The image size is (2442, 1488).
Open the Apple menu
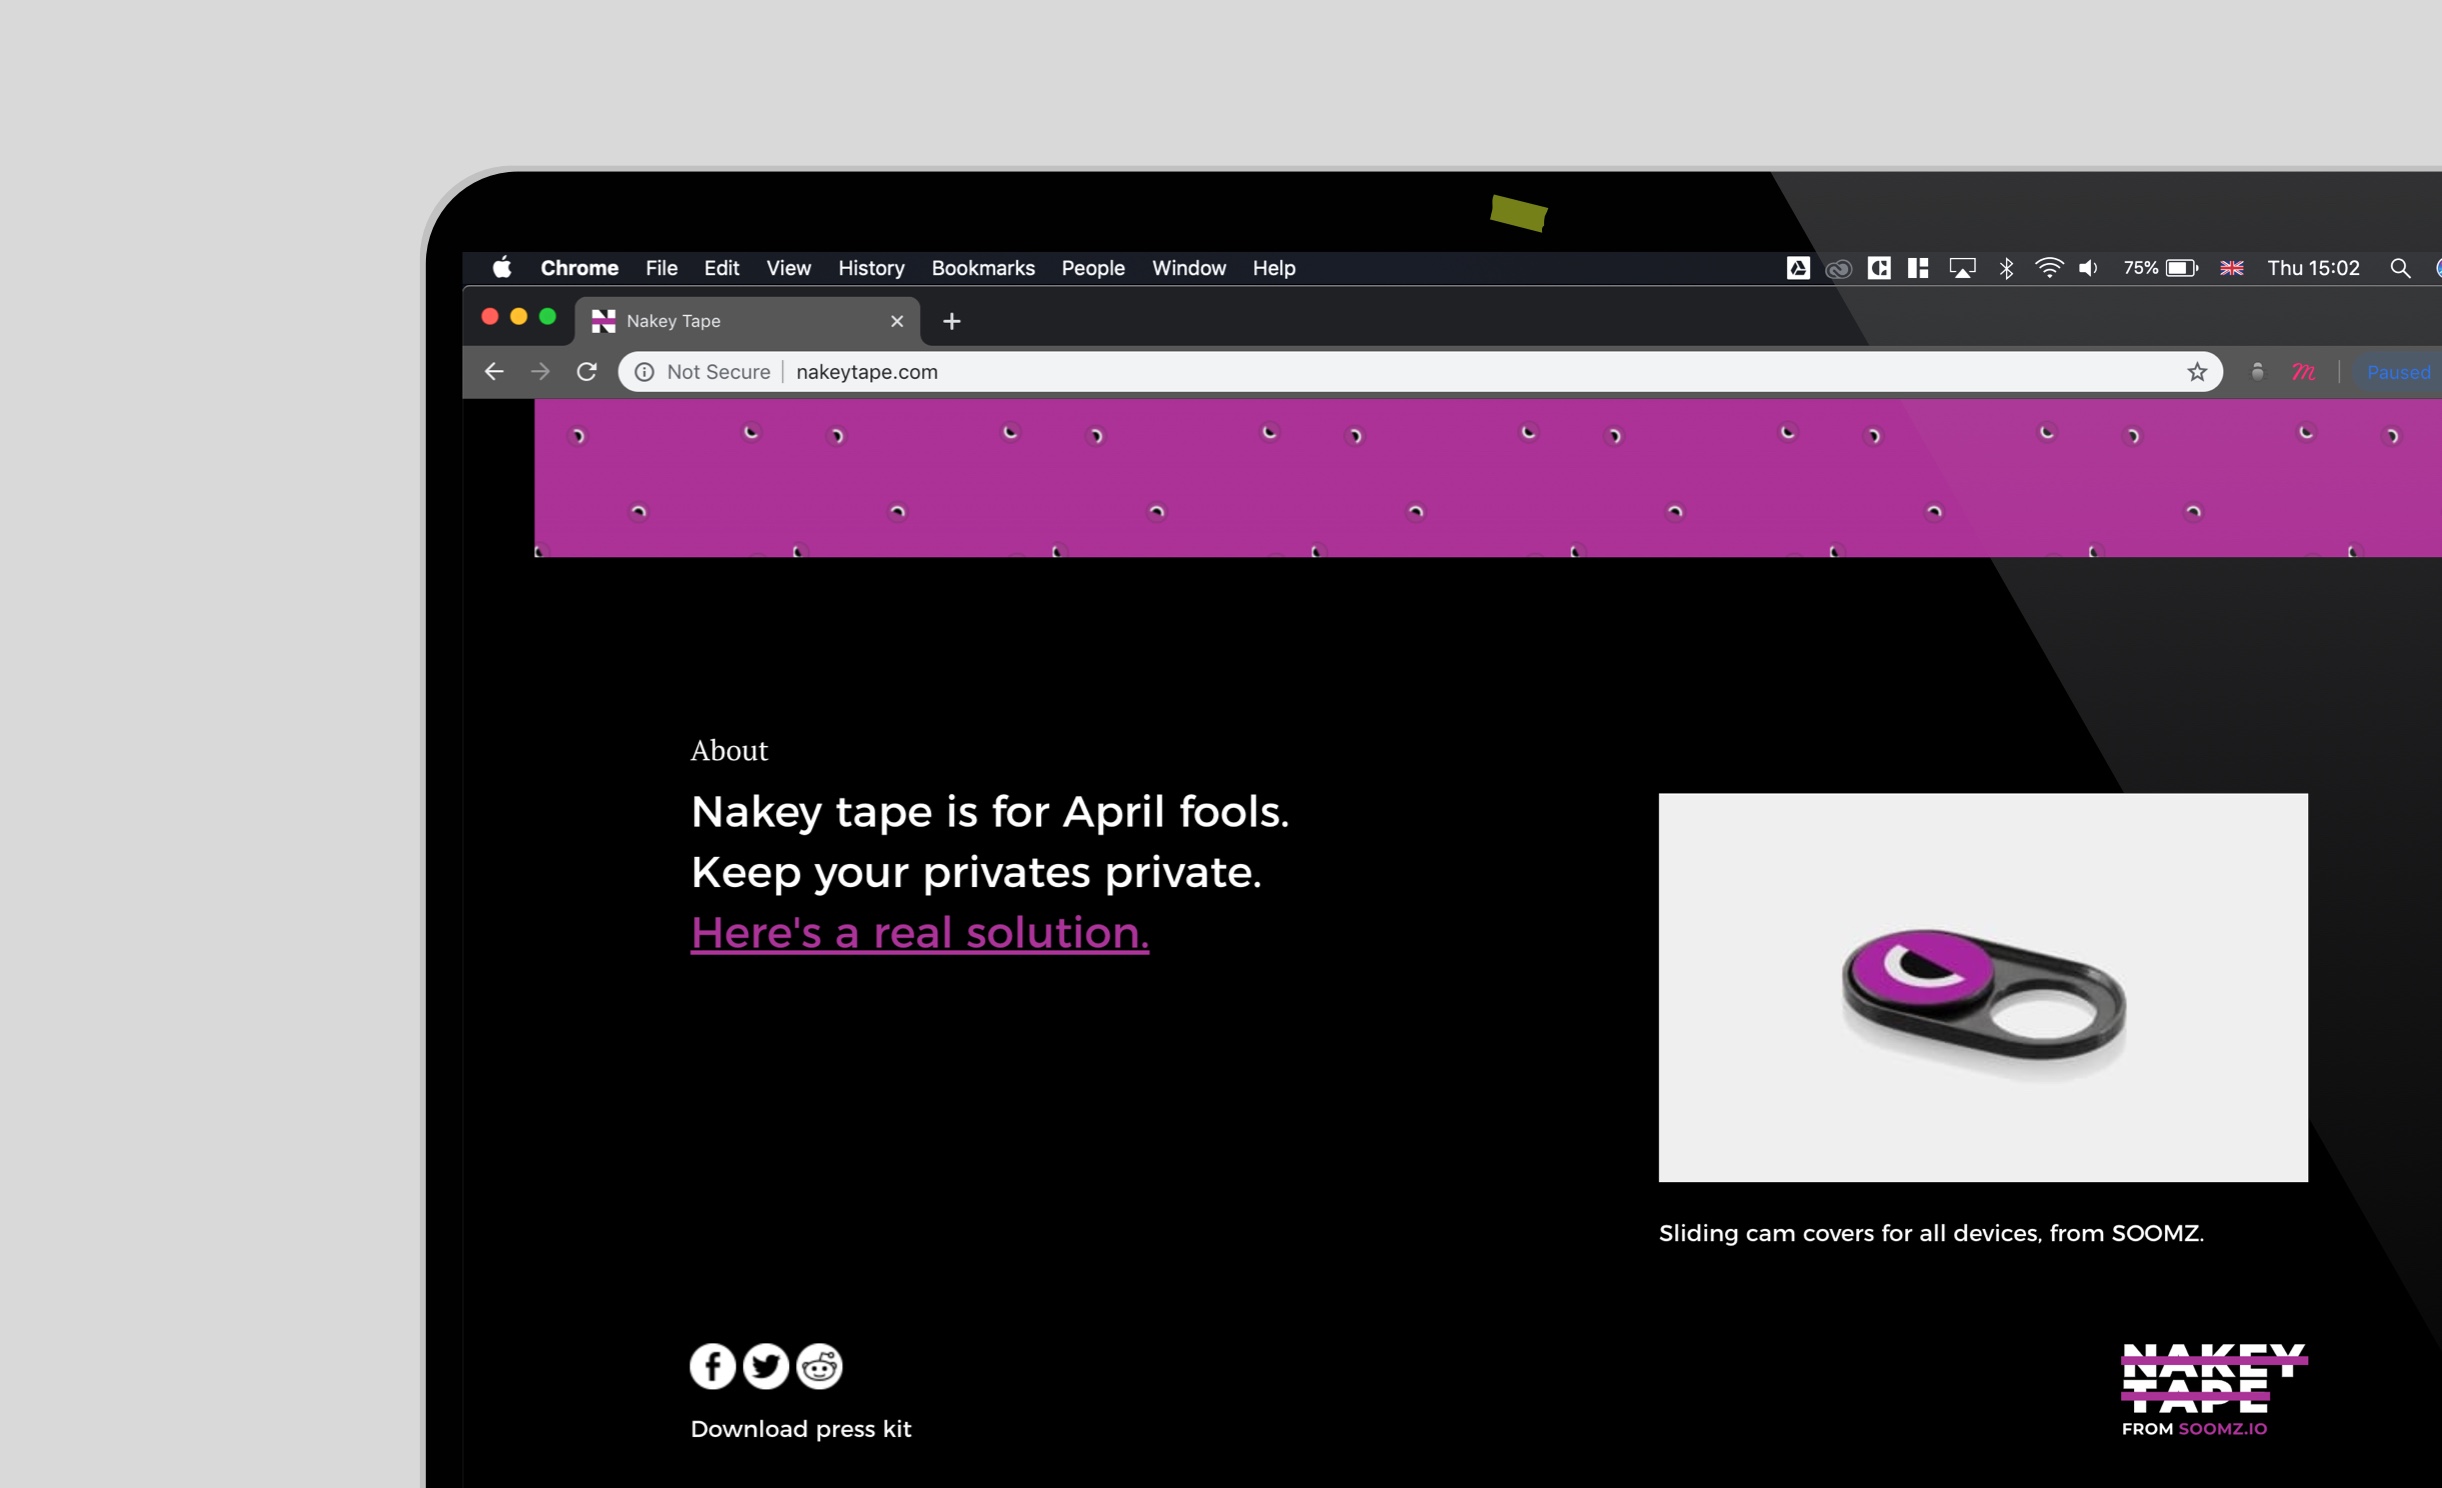(502, 267)
